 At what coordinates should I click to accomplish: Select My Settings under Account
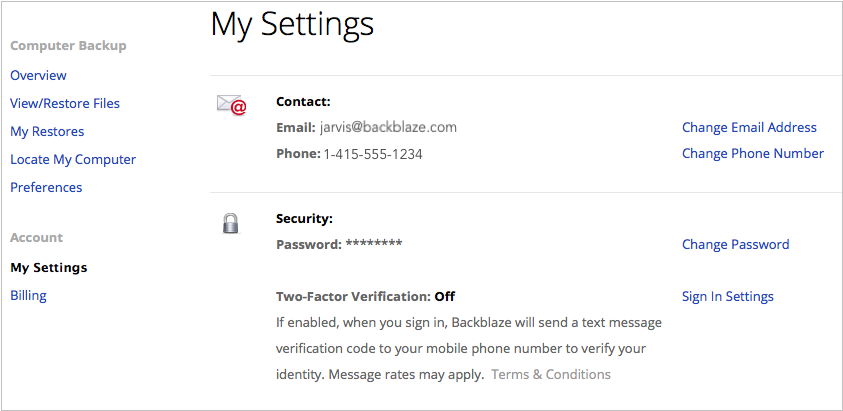(48, 267)
